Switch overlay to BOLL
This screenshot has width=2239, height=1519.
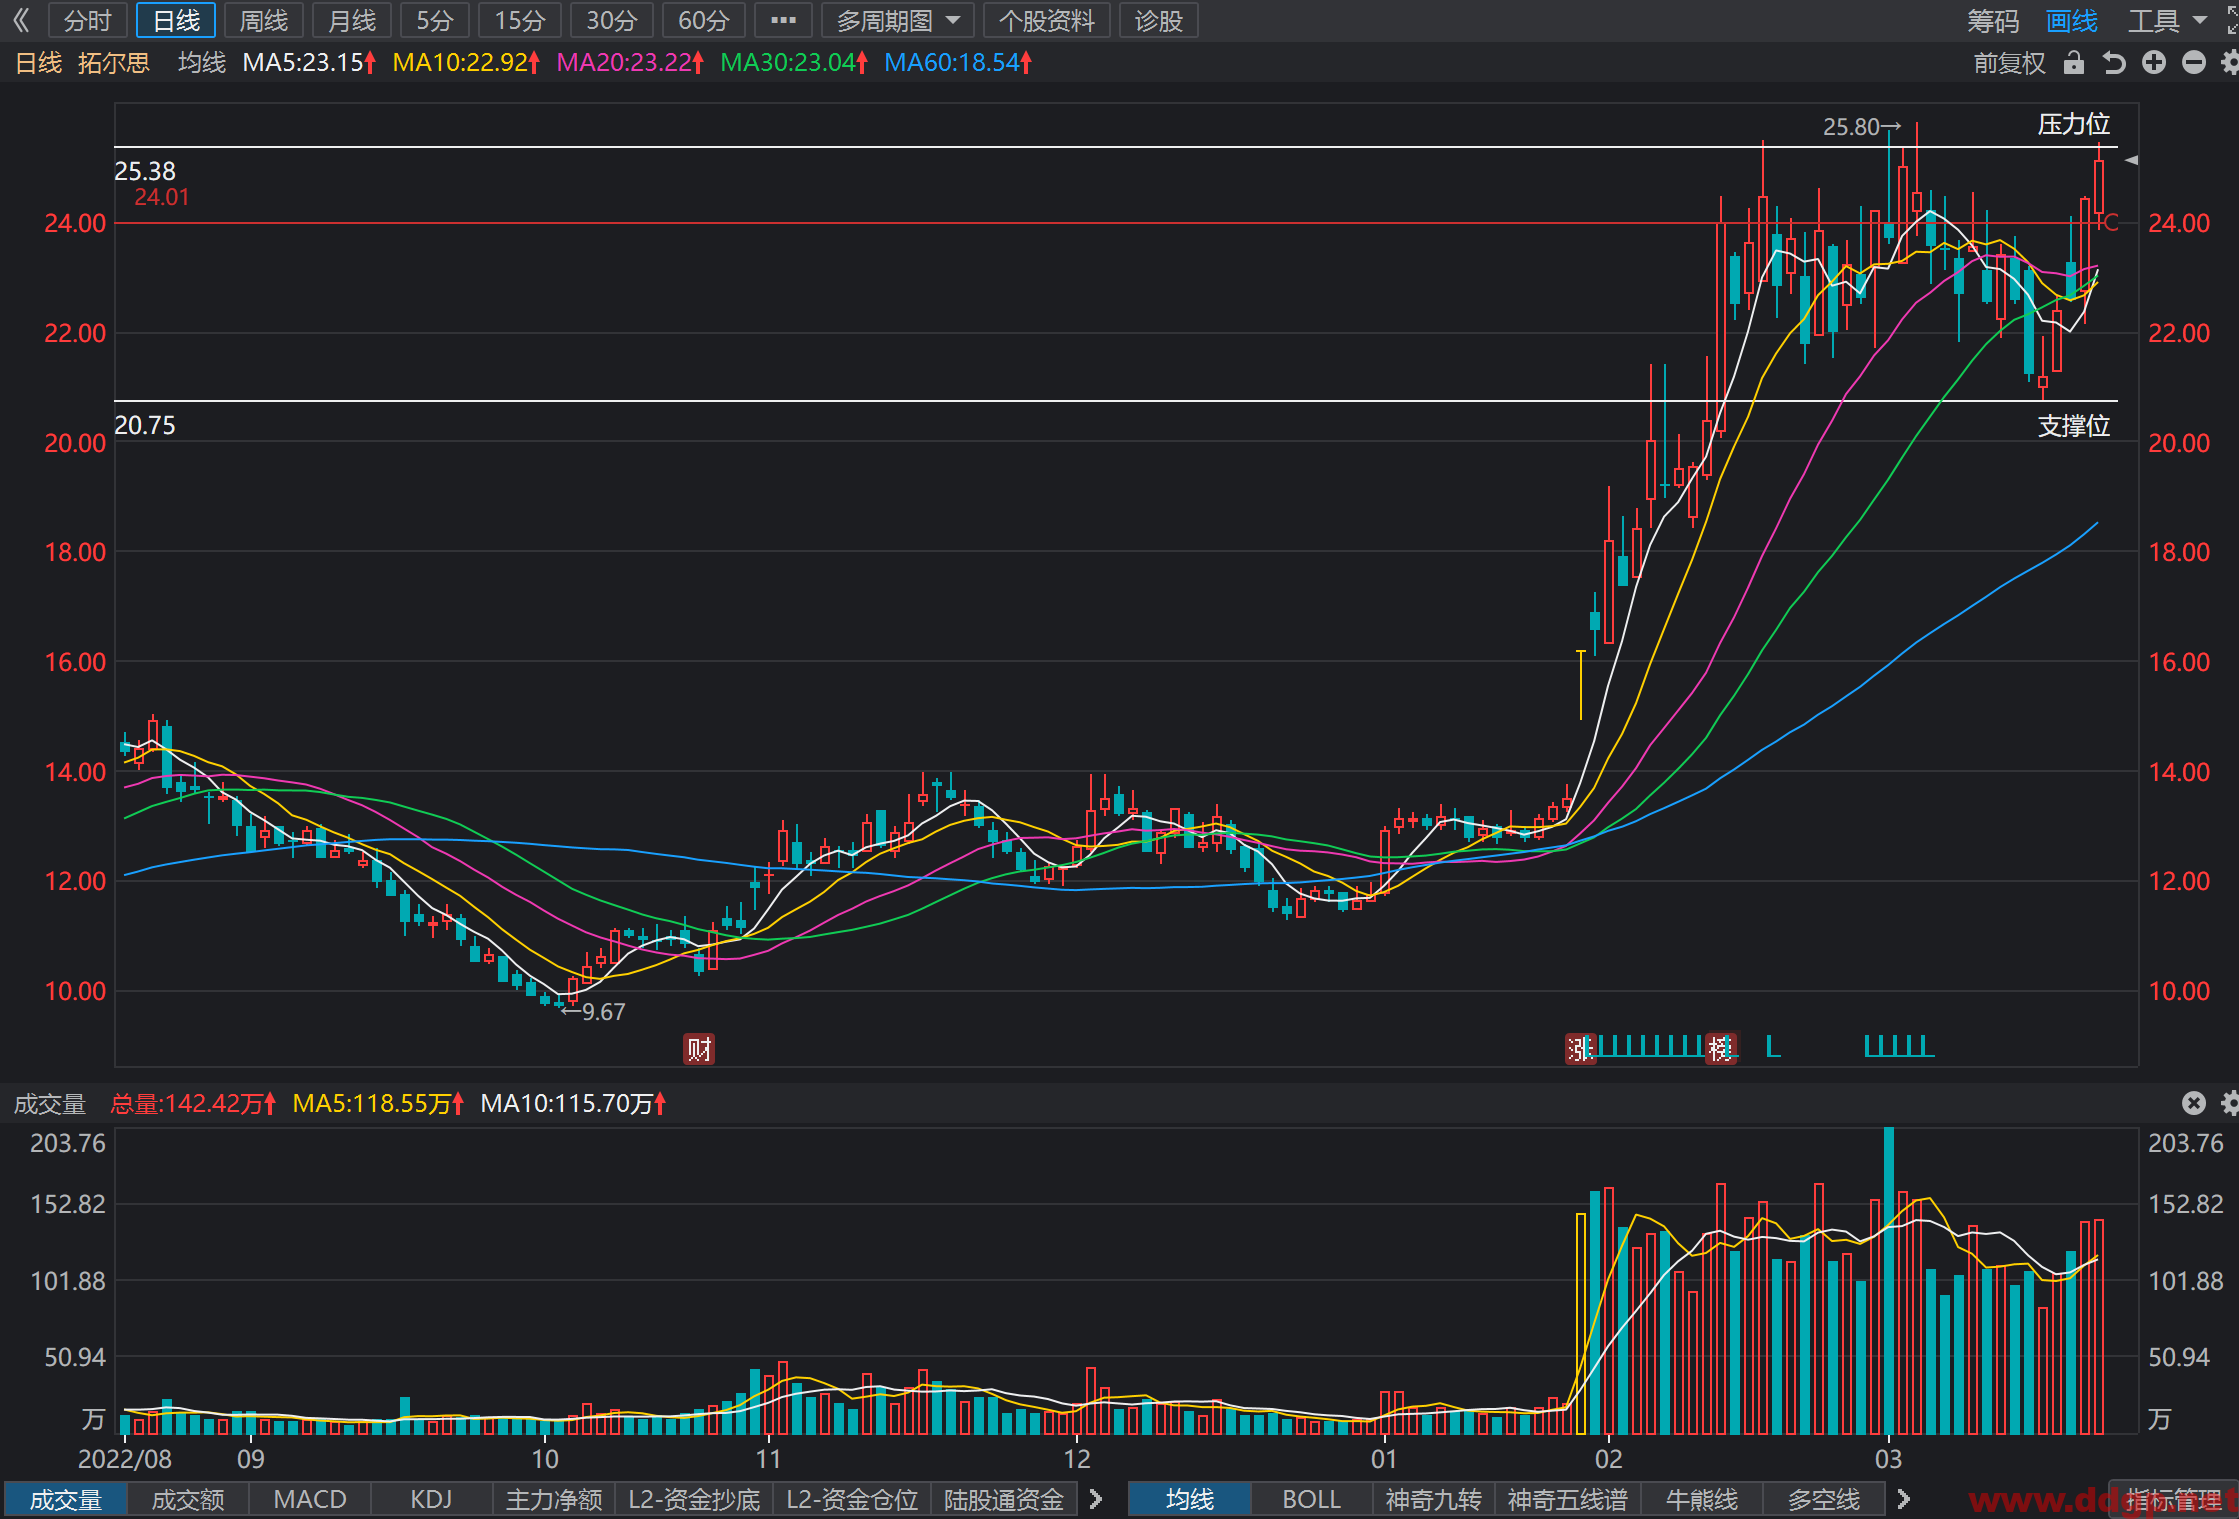click(1312, 1499)
